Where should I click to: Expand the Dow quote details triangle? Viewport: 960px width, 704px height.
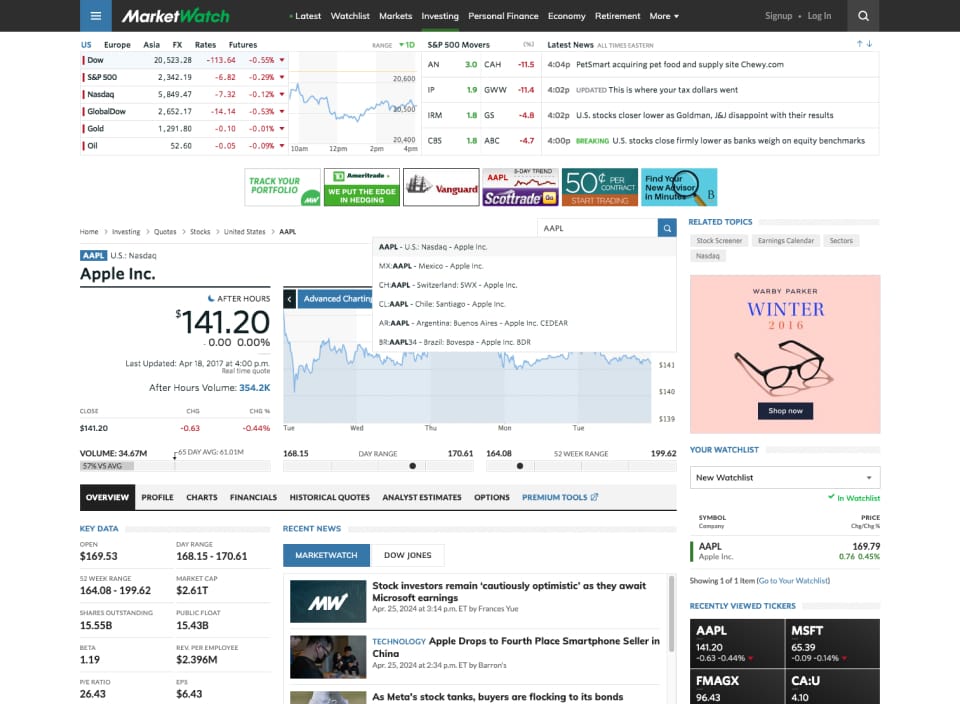pyautogui.click(x=282, y=61)
